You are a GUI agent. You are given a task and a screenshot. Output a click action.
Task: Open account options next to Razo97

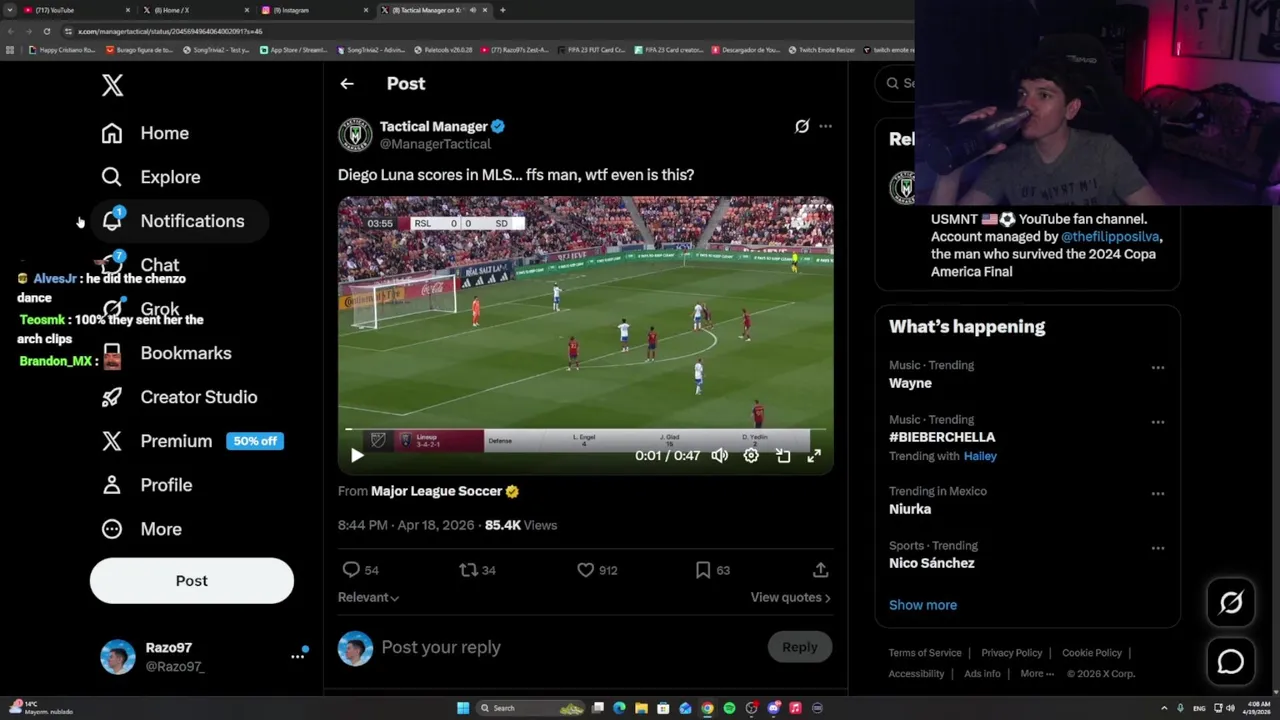point(297,656)
